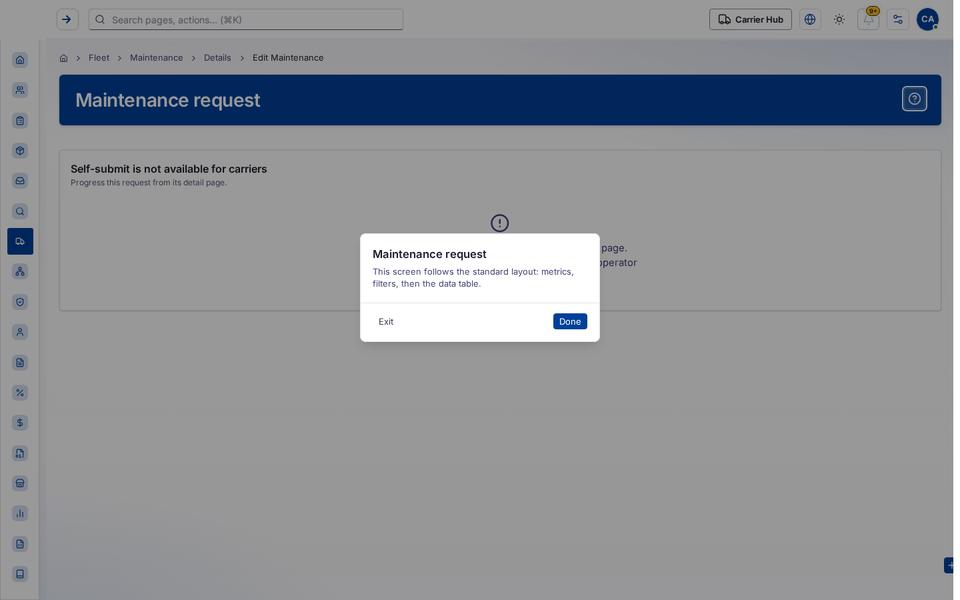Screen dimensions: 960x600
Task: Open the package box icon in sidebar
Action: [20, 151]
